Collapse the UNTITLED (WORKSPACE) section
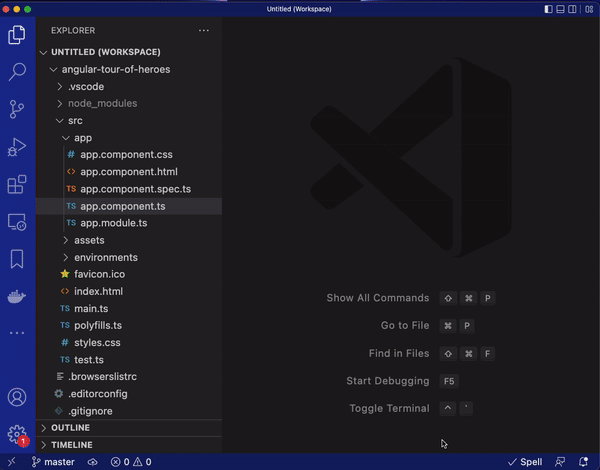 tap(129, 52)
